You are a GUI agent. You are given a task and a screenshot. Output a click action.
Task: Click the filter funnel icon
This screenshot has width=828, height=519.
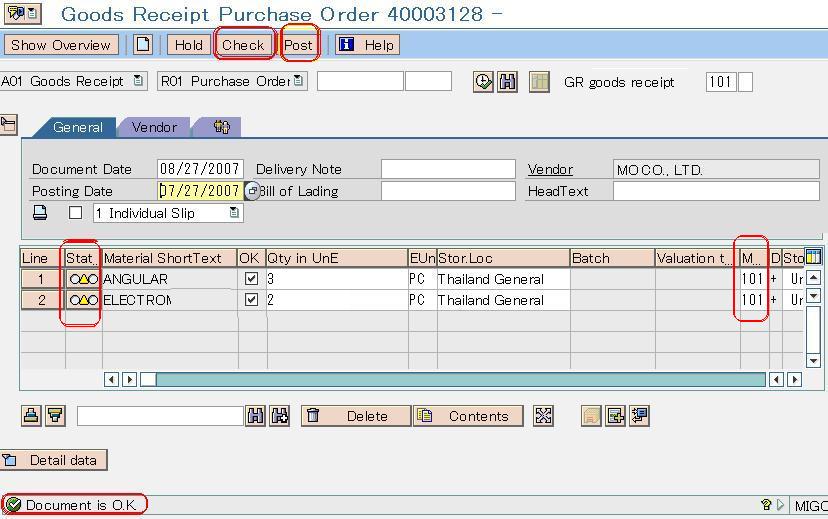pos(55,416)
